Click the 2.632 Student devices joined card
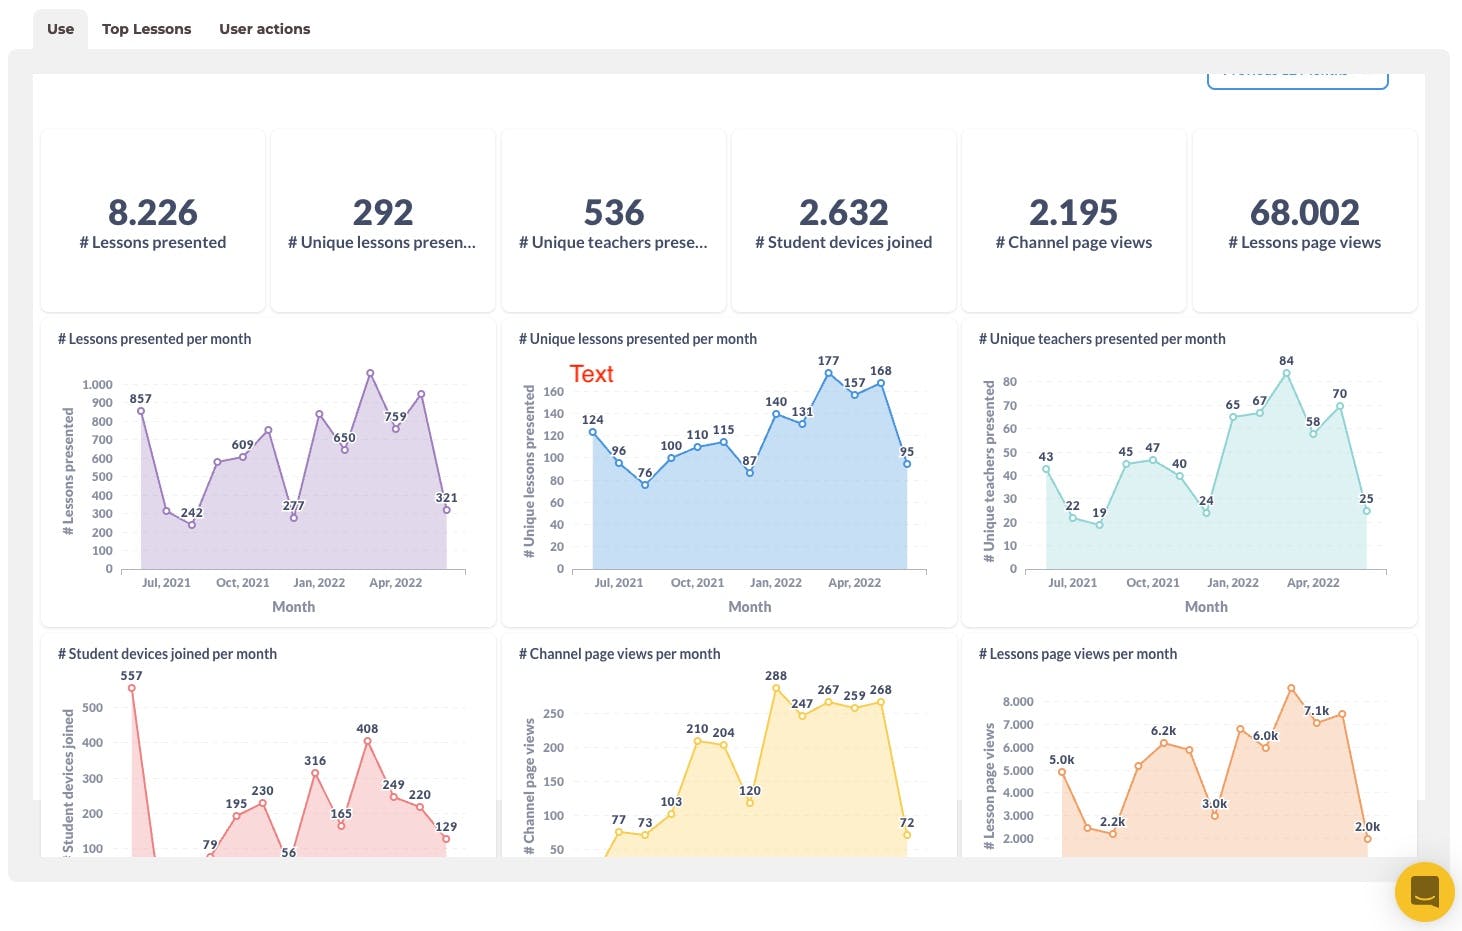1462x931 pixels. [x=844, y=222]
